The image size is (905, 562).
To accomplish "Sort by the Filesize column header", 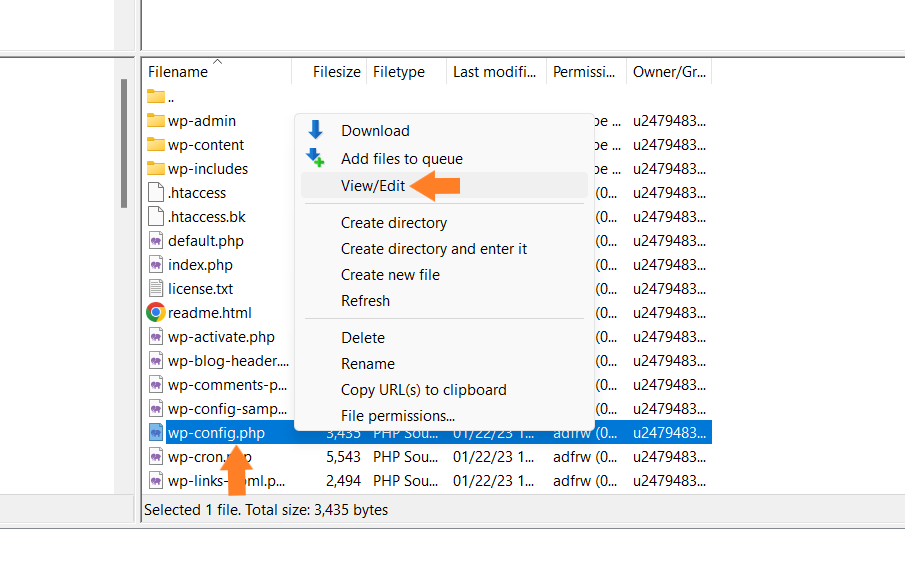I will pyautogui.click(x=329, y=72).
